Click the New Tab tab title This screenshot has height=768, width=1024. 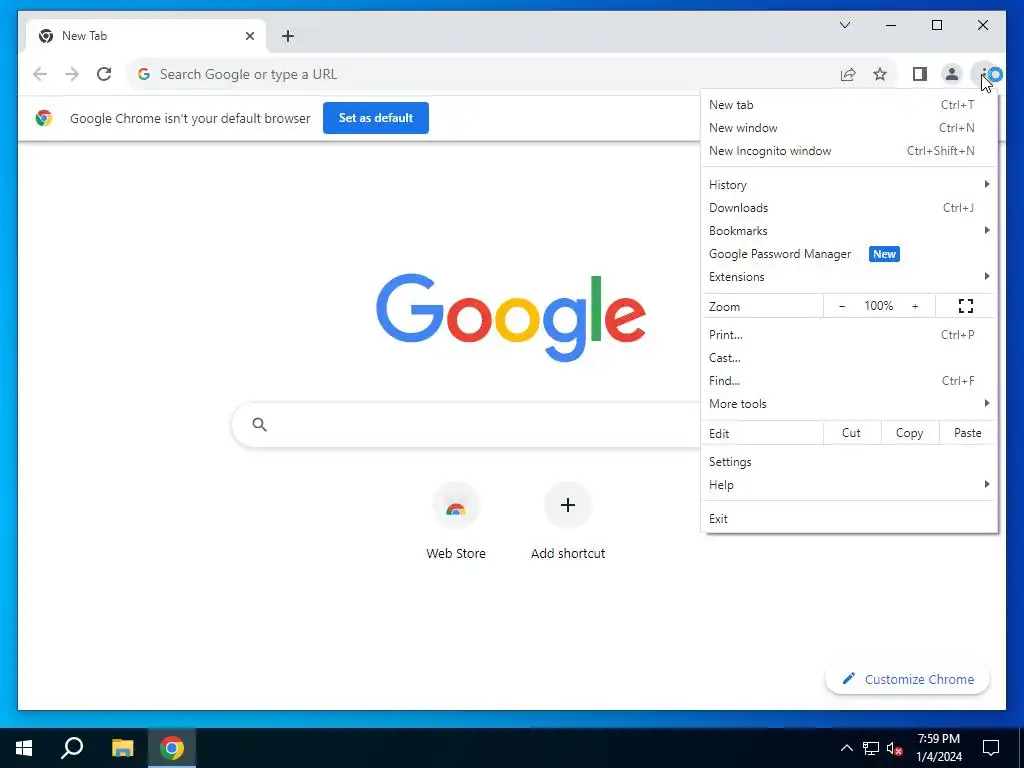pos(84,36)
